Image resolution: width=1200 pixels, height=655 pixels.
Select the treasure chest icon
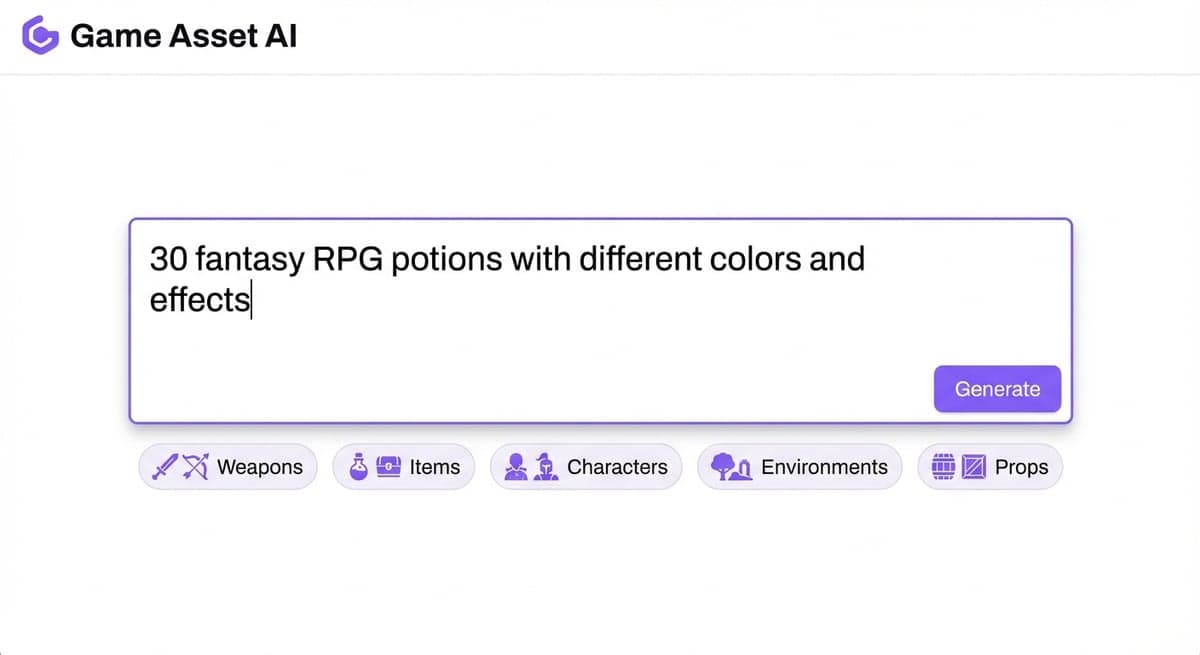pyautogui.click(x=387, y=467)
